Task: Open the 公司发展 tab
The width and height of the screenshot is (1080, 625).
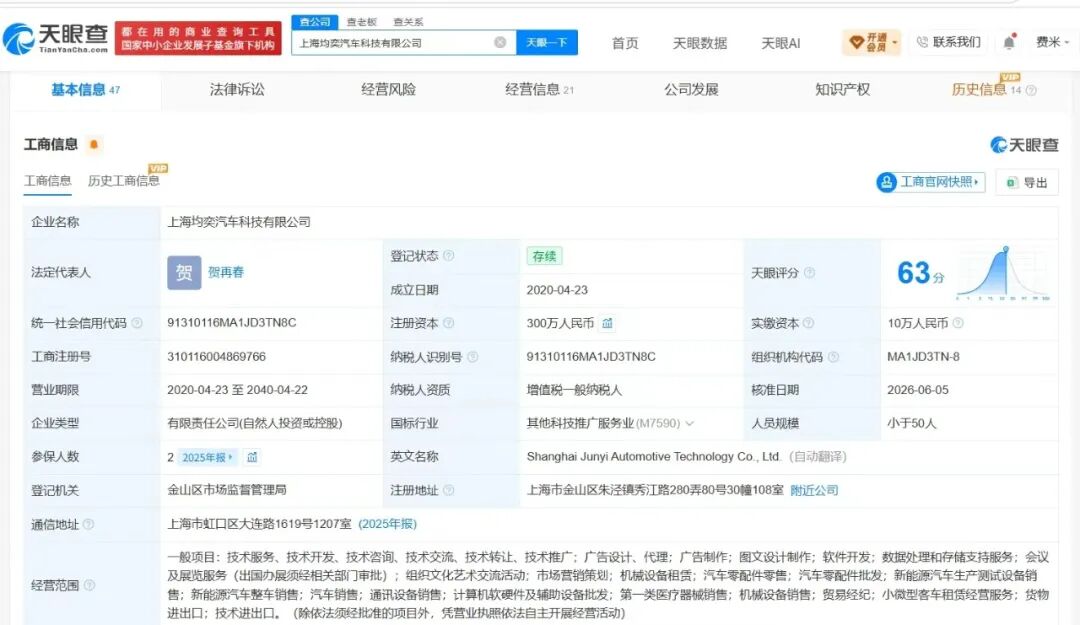Action: [691, 90]
